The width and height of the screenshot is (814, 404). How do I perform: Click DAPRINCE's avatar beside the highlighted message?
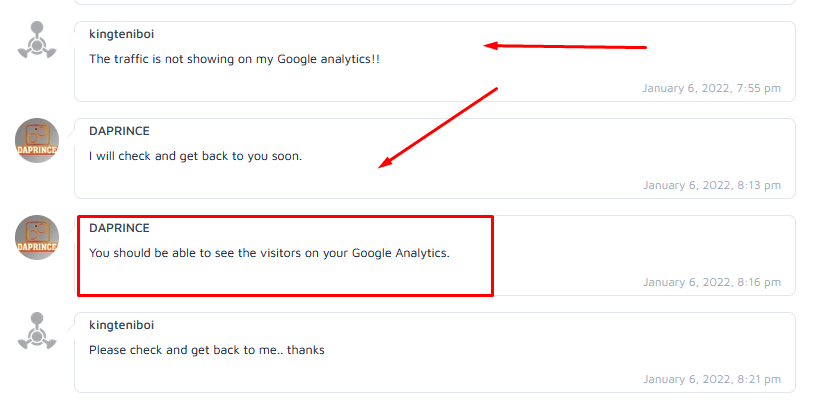[37, 238]
